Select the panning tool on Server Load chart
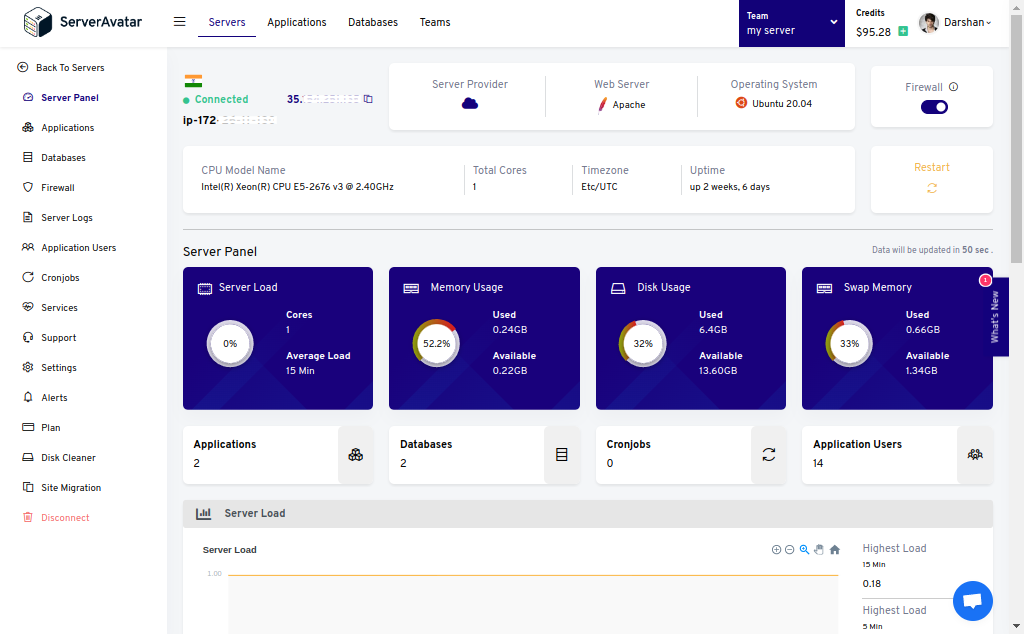The image size is (1024, 634). click(819, 549)
